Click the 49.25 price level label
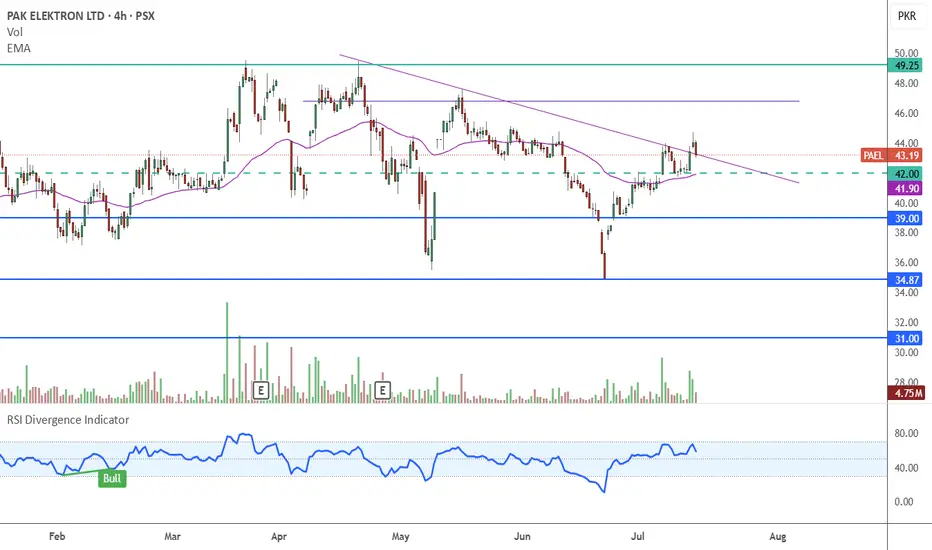 click(905, 65)
